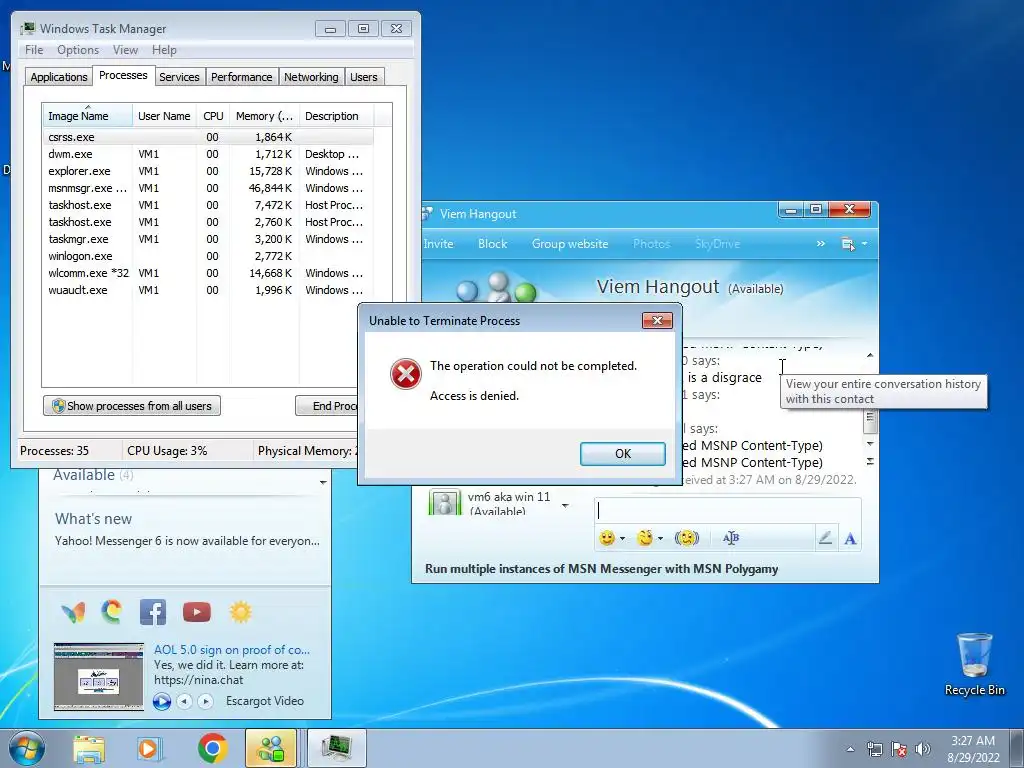Image resolution: width=1024 pixels, height=768 pixels.
Task: Click OK in the Unable to Terminate Process dialog
Action: click(x=622, y=454)
